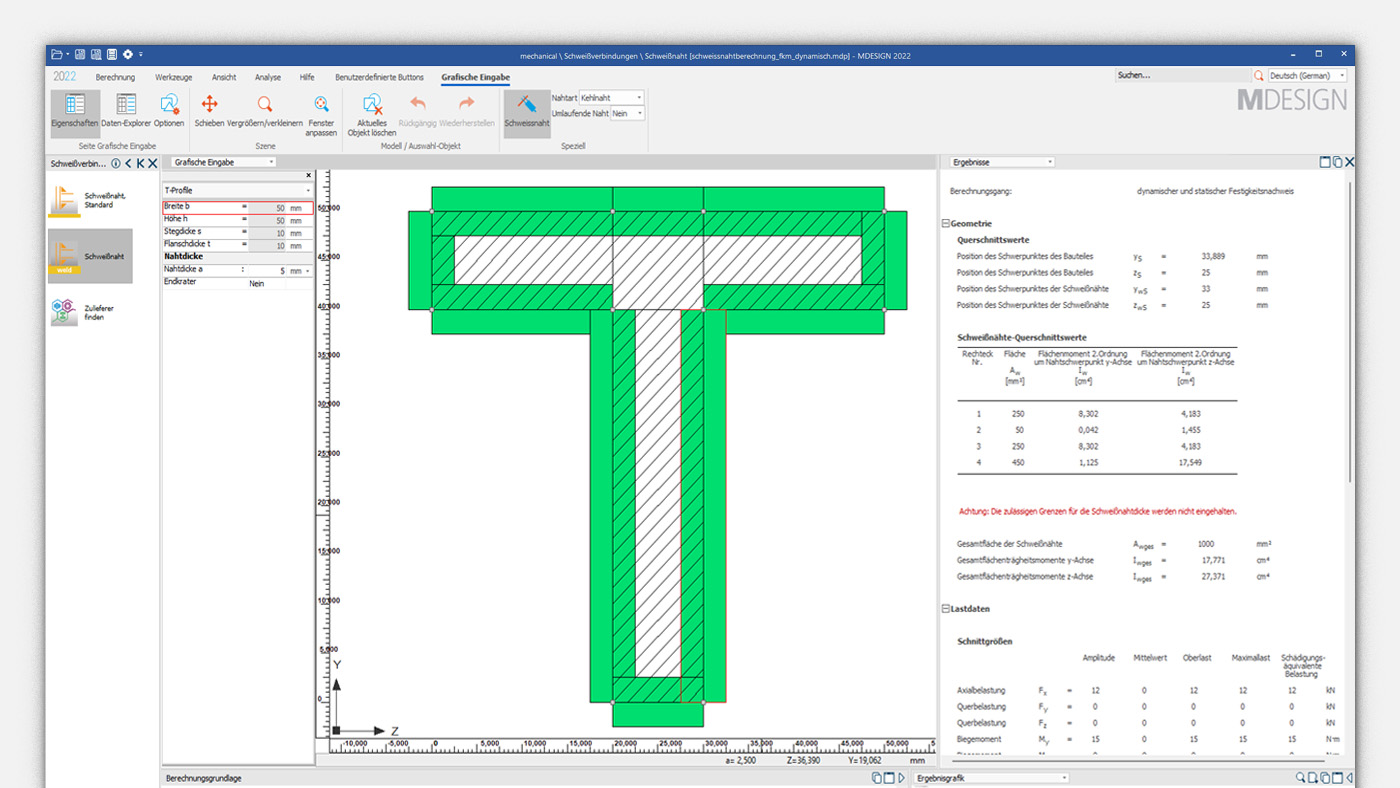Close the Schweißverbin... module panel
Image resolution: width=1400 pixels, height=788 pixels.
point(153,163)
